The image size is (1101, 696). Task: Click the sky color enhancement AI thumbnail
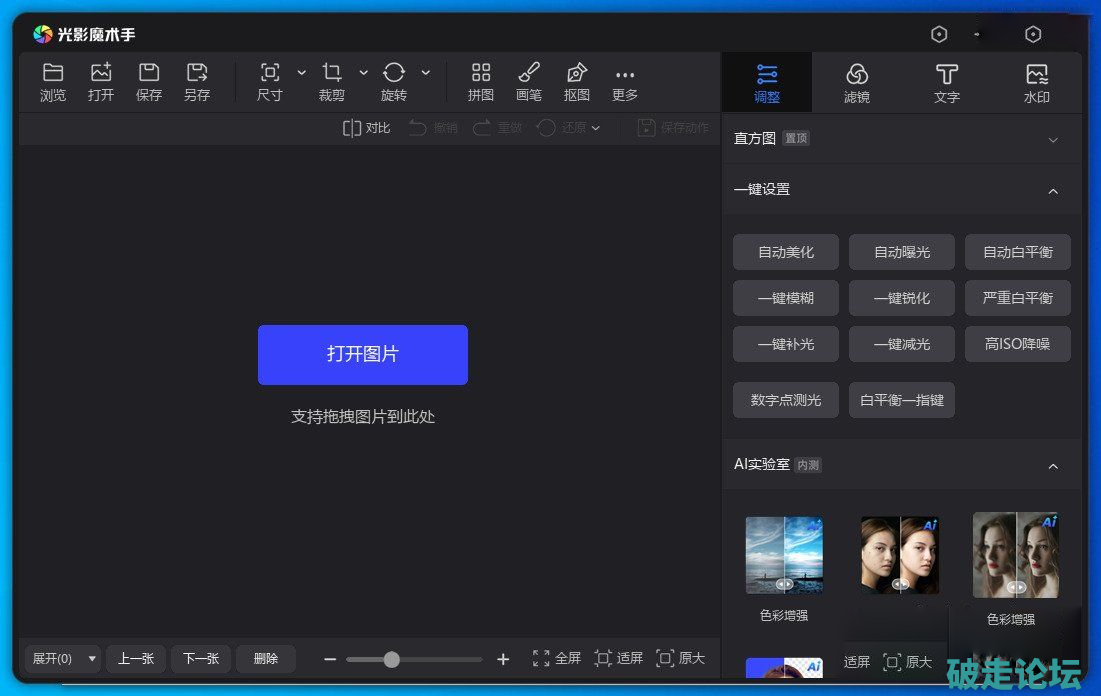[784, 554]
